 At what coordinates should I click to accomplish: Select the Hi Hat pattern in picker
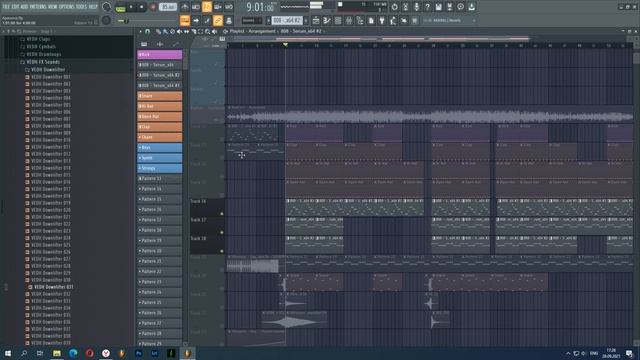click(x=160, y=106)
